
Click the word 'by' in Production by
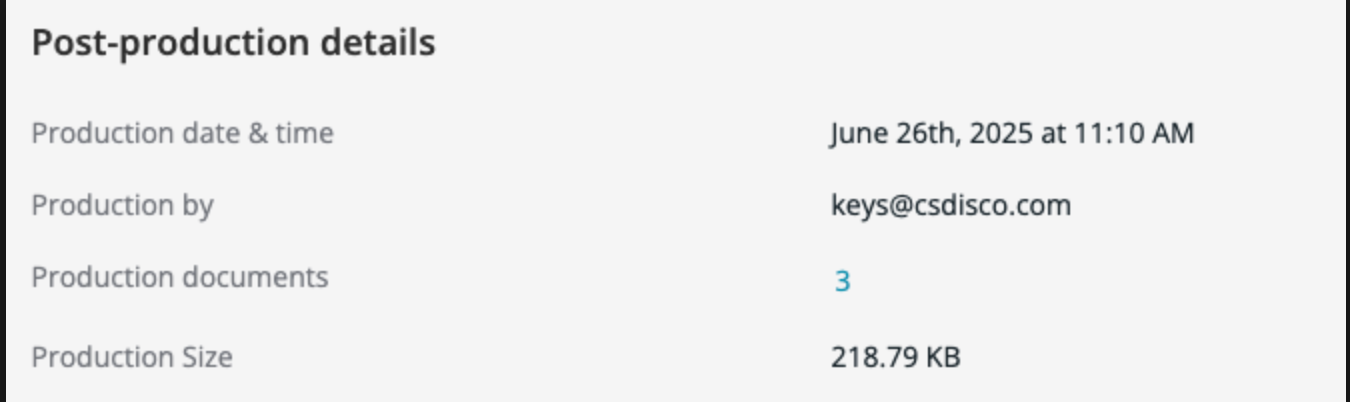[196, 206]
